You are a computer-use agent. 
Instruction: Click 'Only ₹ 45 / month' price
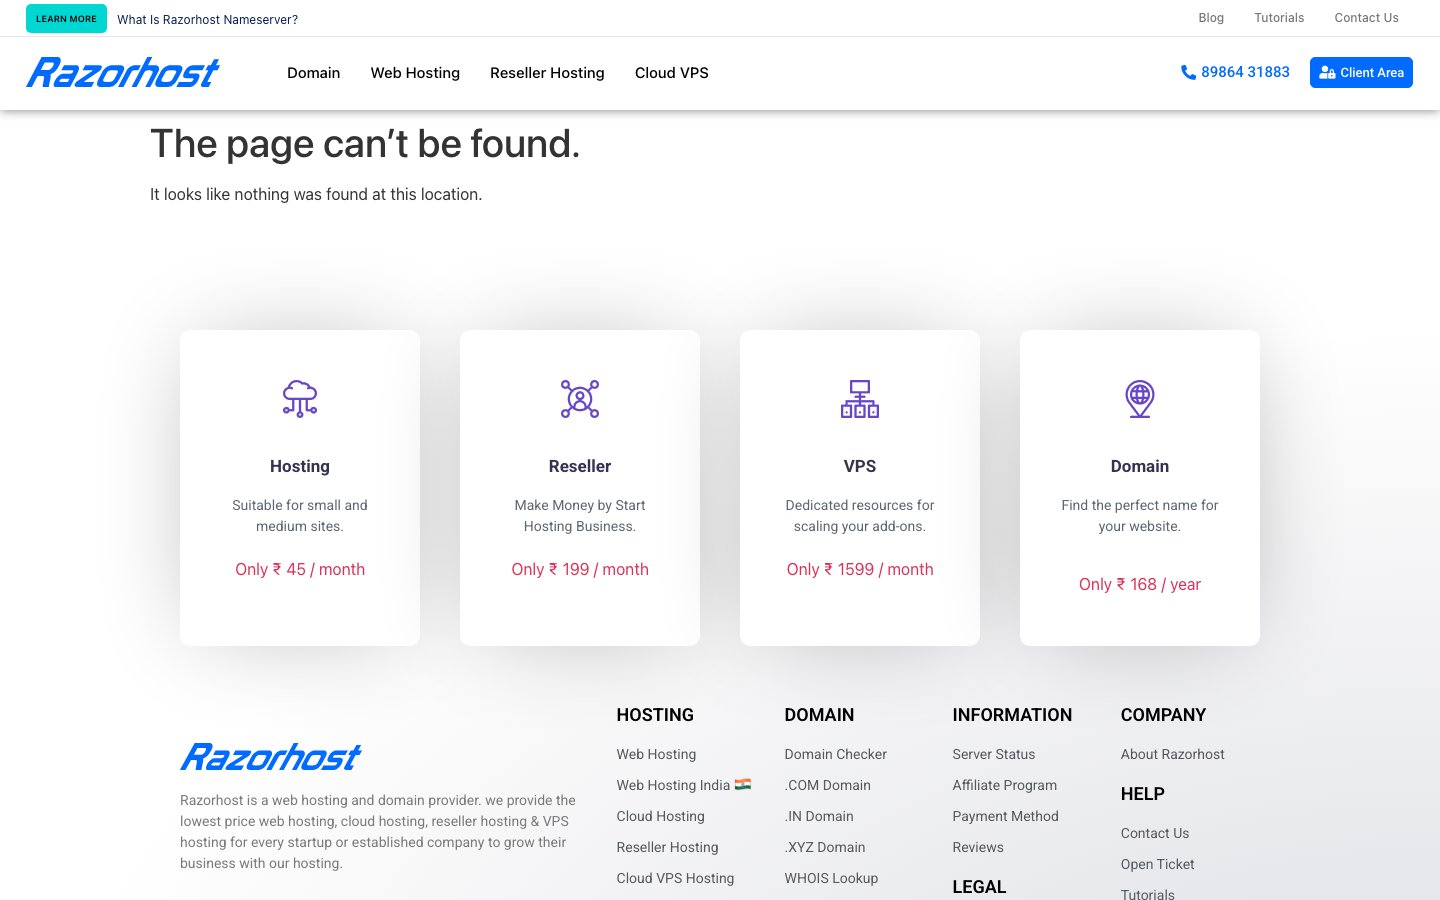point(300,569)
